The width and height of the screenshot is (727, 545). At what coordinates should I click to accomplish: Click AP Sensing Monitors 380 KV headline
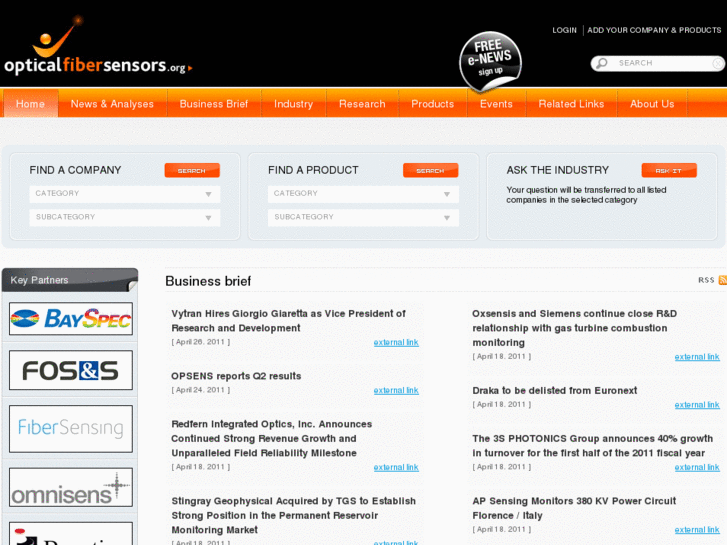[574, 508]
